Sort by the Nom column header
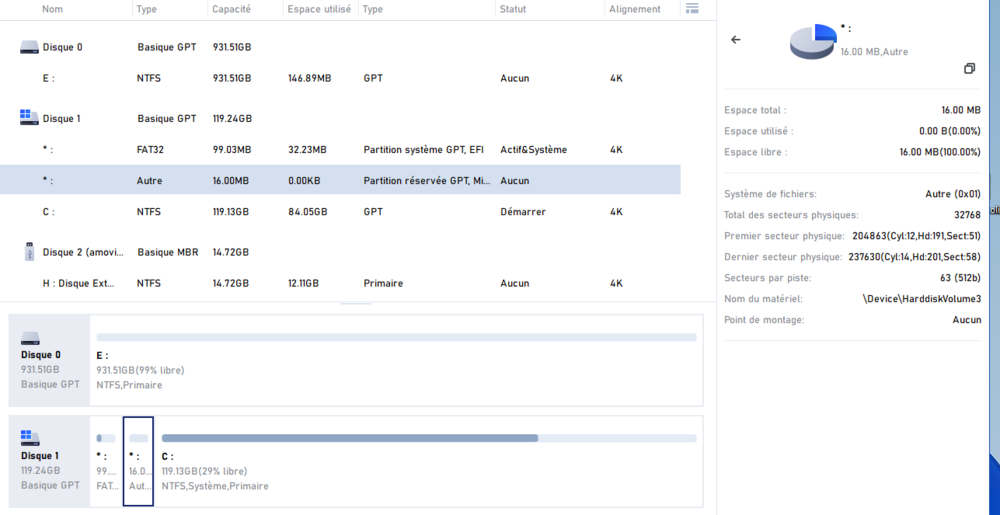Image resolution: width=1000 pixels, height=515 pixels. coord(52,9)
